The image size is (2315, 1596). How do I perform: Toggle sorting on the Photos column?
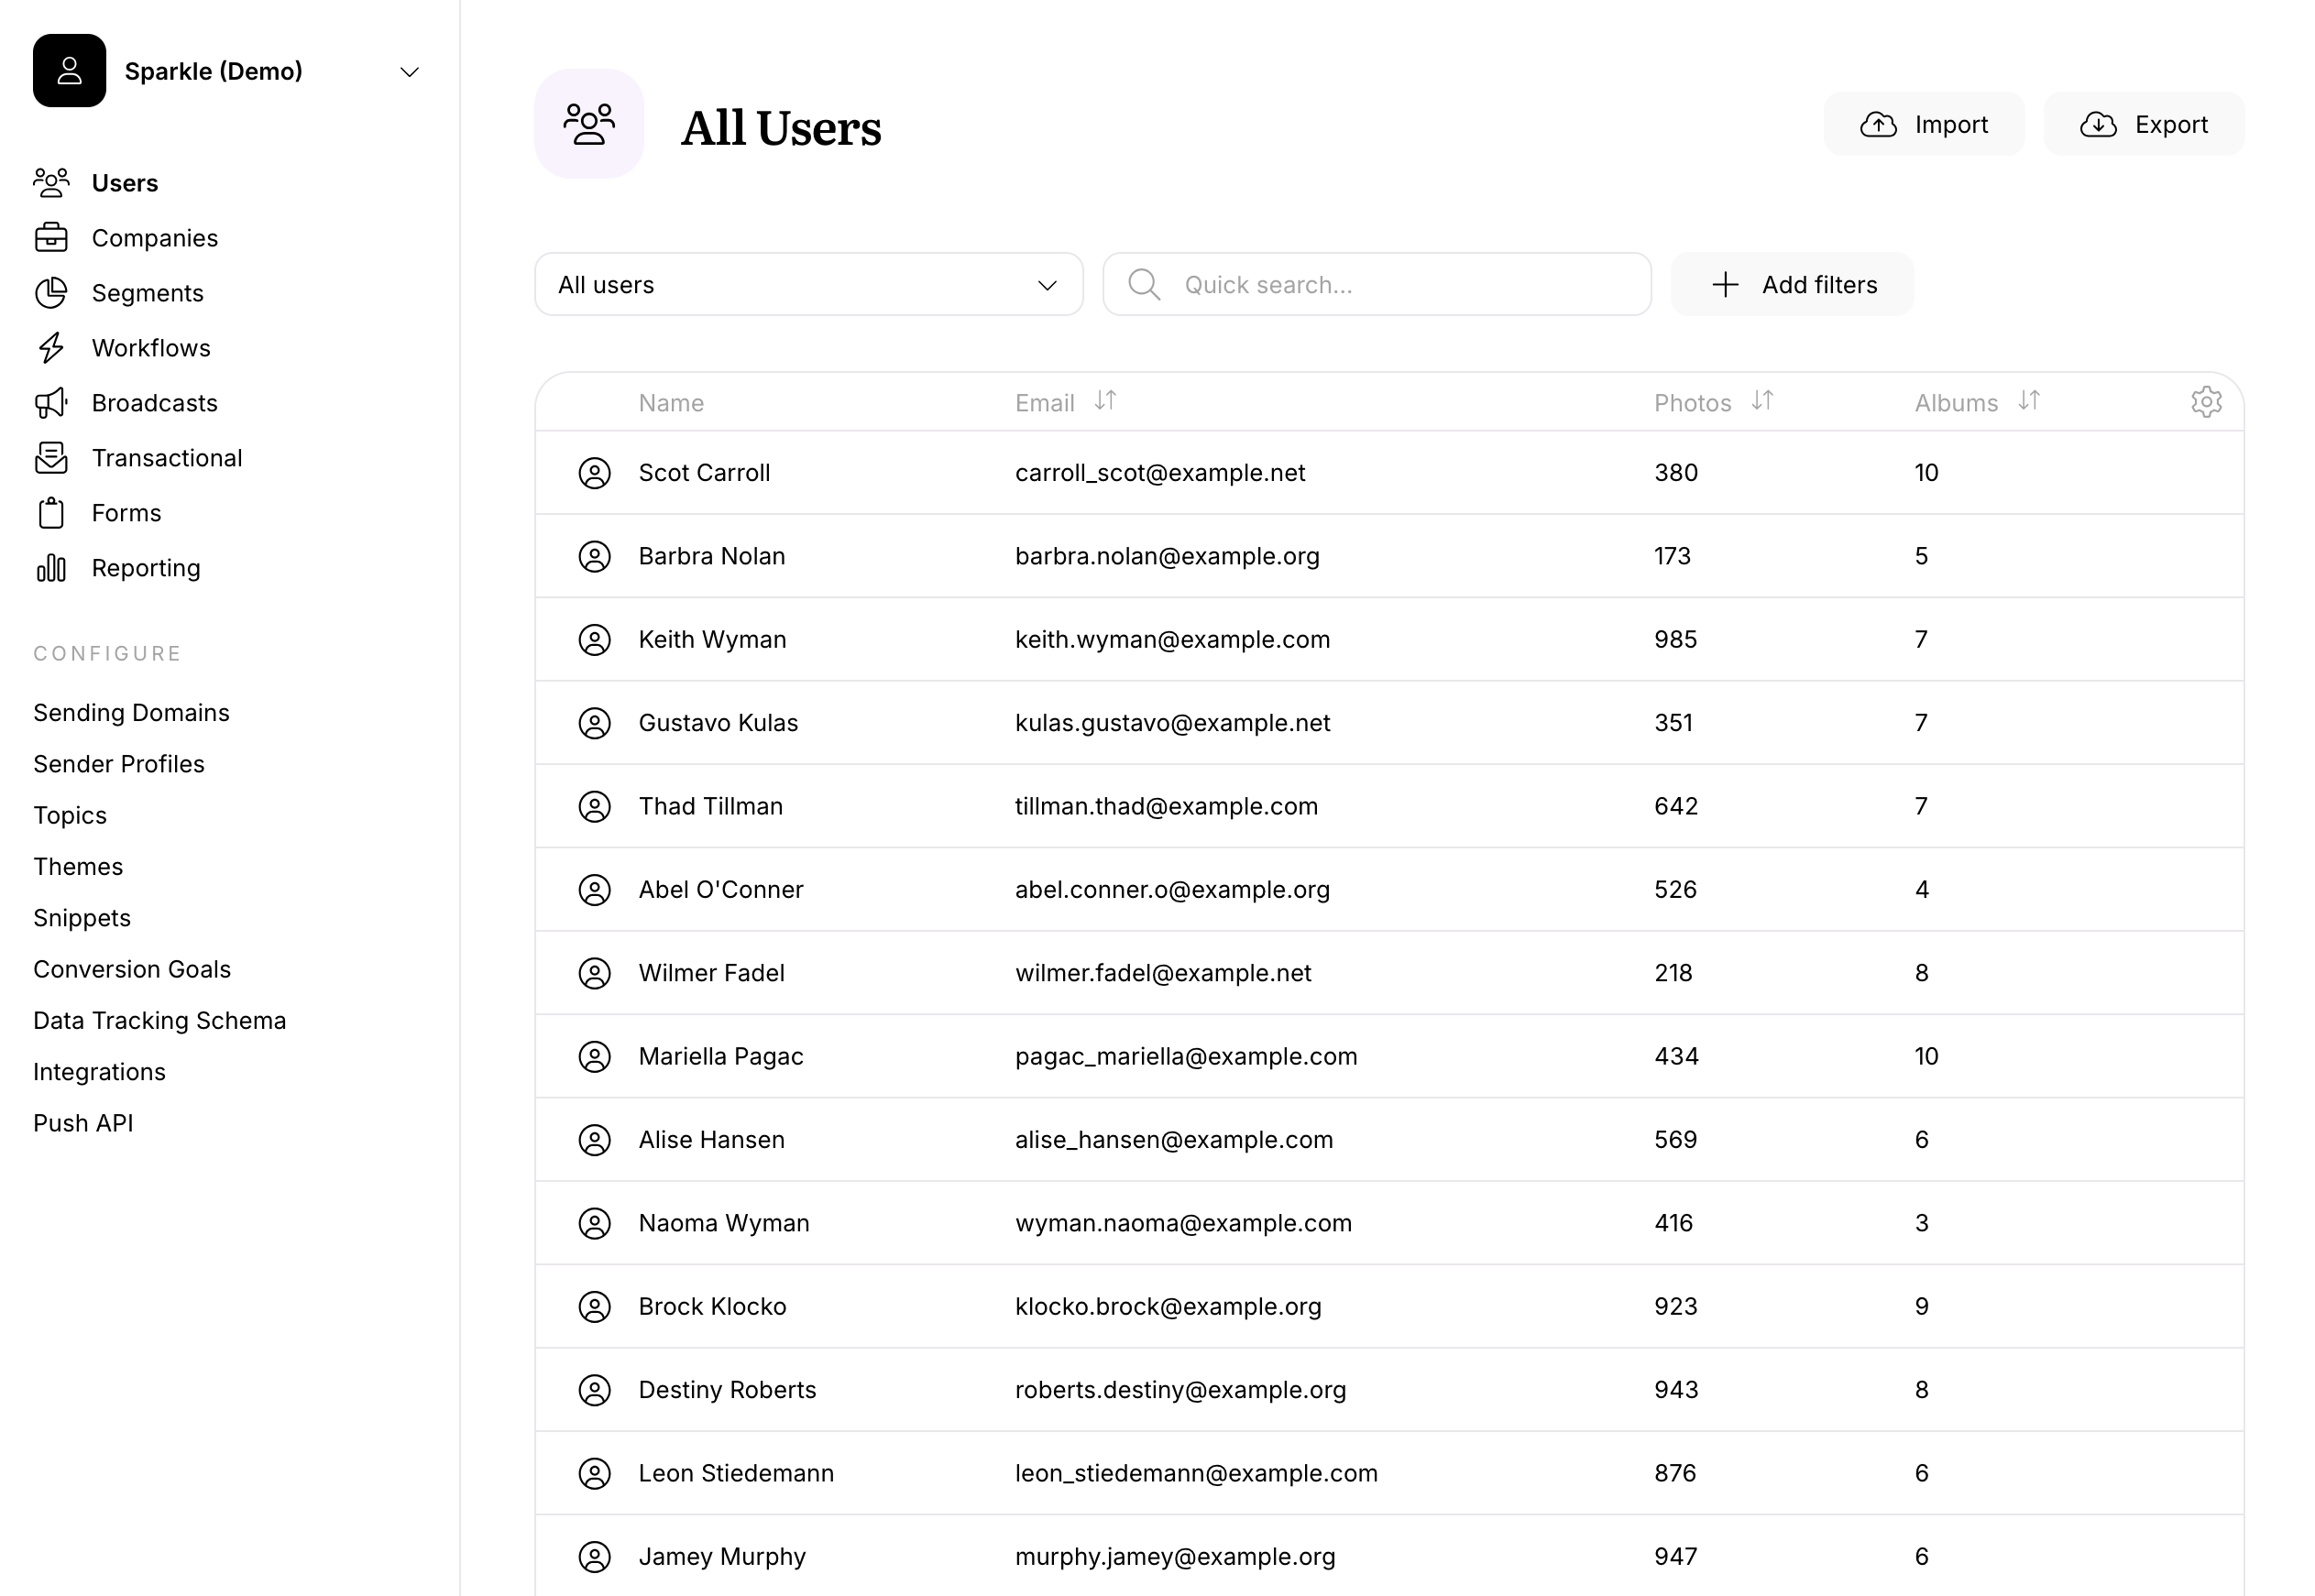point(1763,401)
